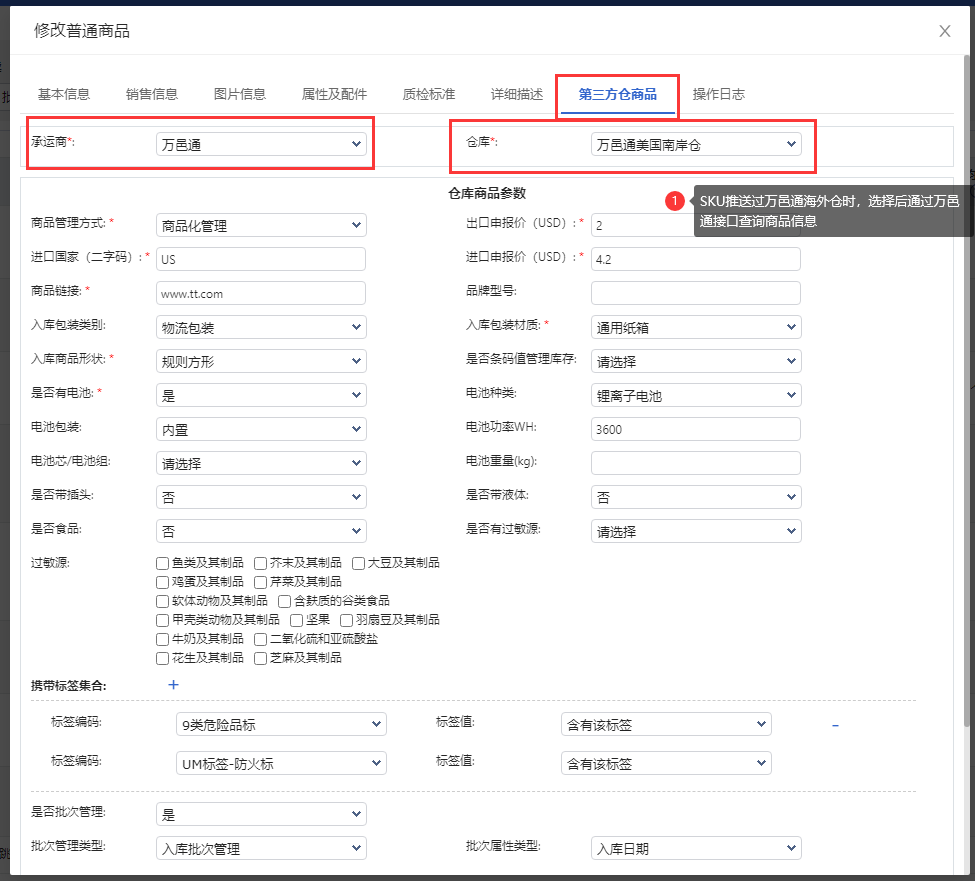Close the 修改普通商品 dialog
The height and width of the screenshot is (881, 975).
(x=944, y=31)
